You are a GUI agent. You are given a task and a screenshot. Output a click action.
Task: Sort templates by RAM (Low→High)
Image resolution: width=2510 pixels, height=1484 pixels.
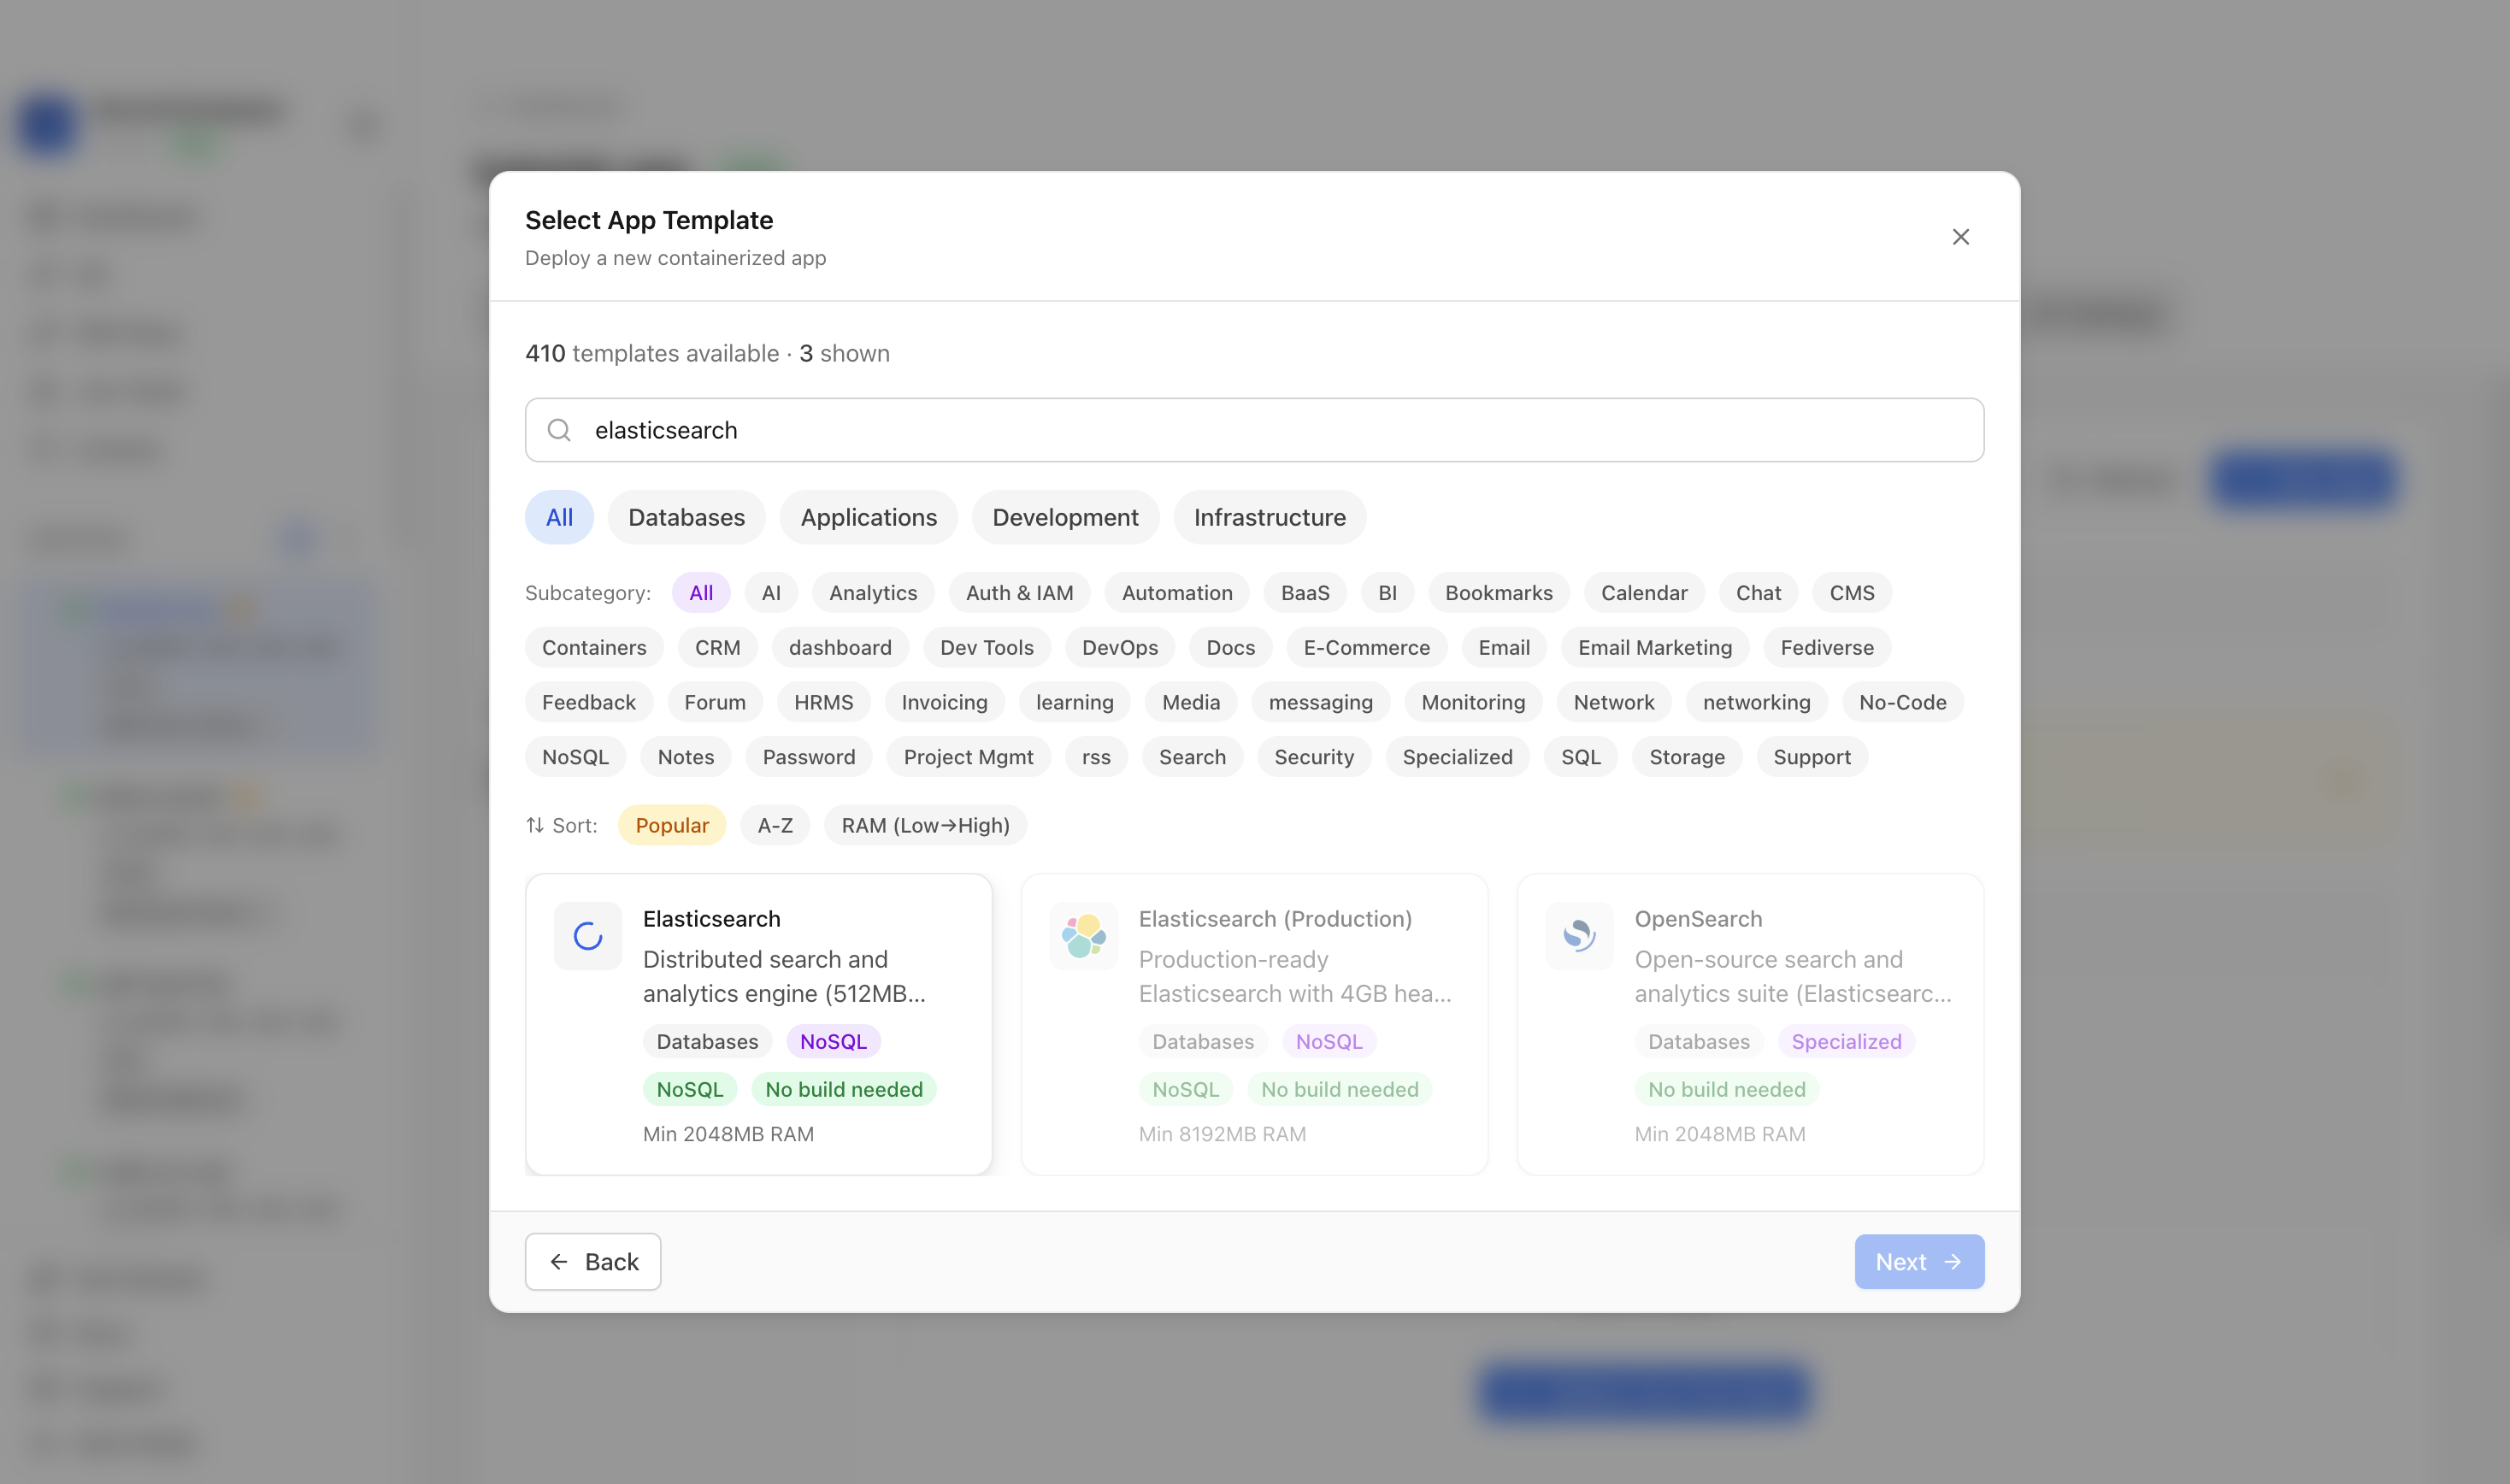tap(925, 825)
